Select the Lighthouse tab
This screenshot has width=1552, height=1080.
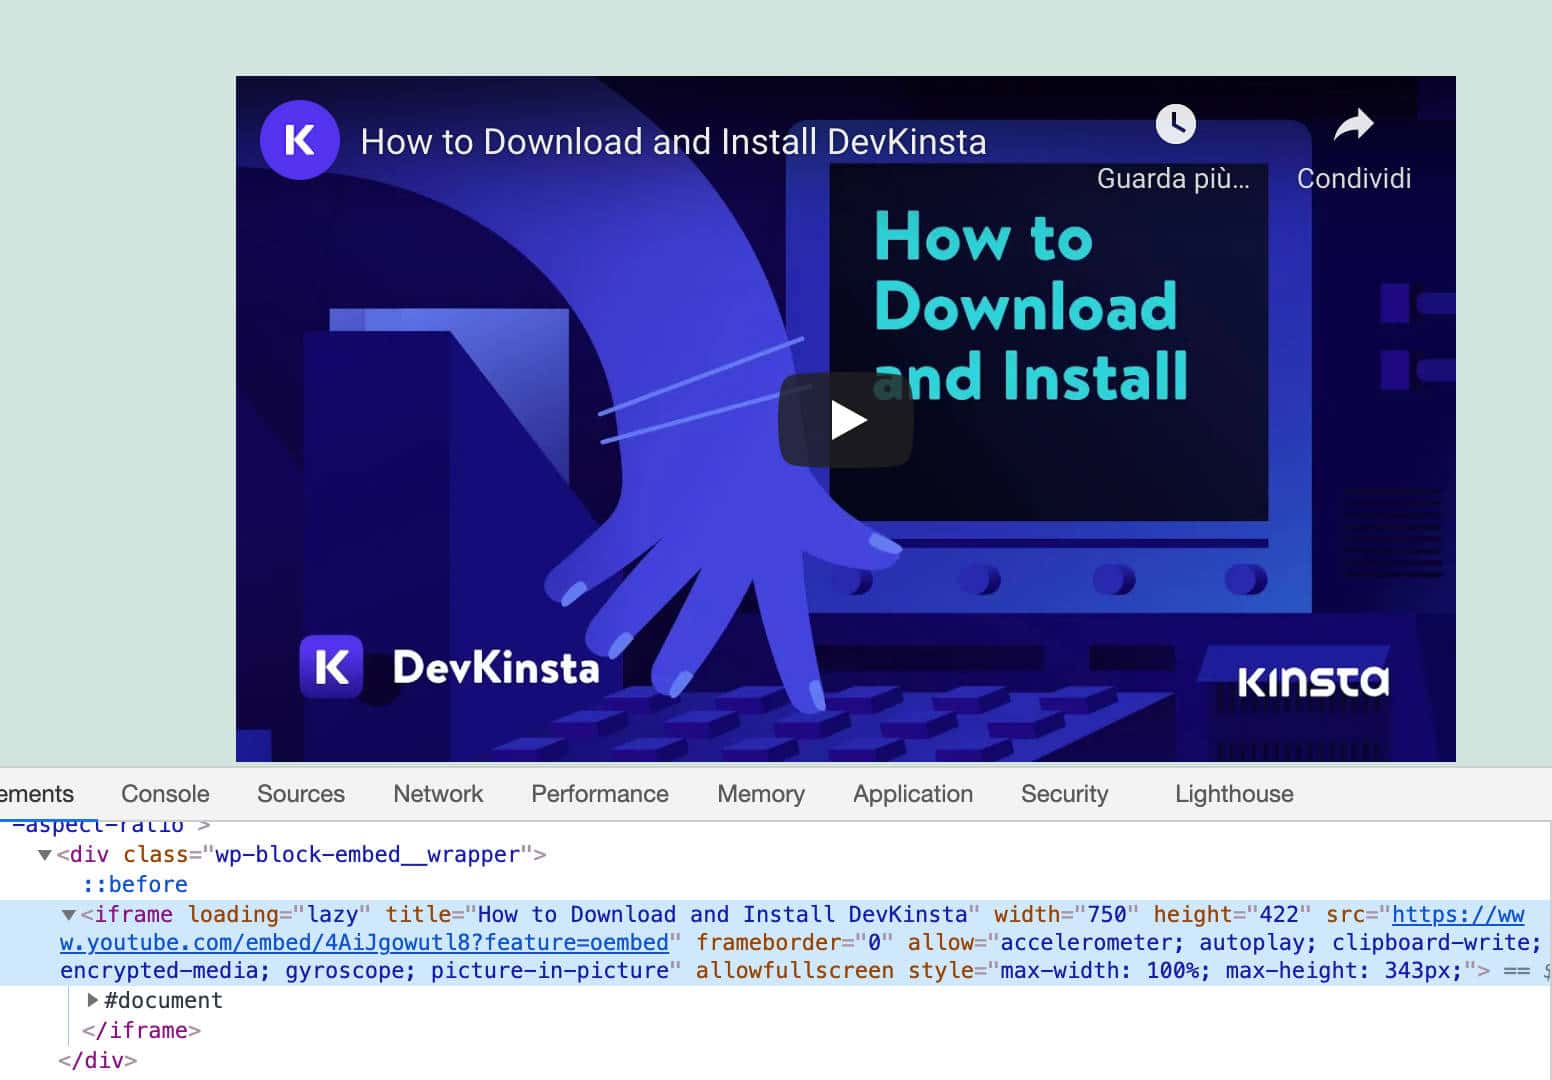[x=1233, y=794]
